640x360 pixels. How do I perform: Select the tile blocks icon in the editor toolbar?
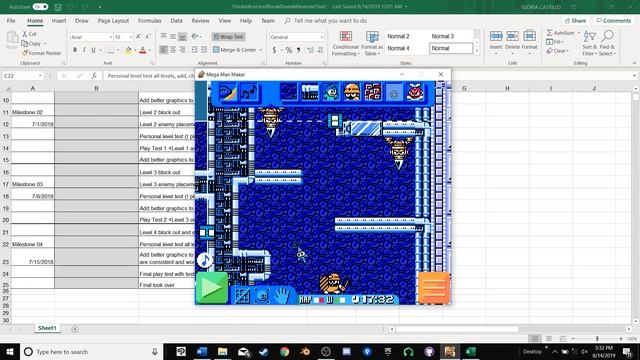pyautogui.click(x=310, y=92)
